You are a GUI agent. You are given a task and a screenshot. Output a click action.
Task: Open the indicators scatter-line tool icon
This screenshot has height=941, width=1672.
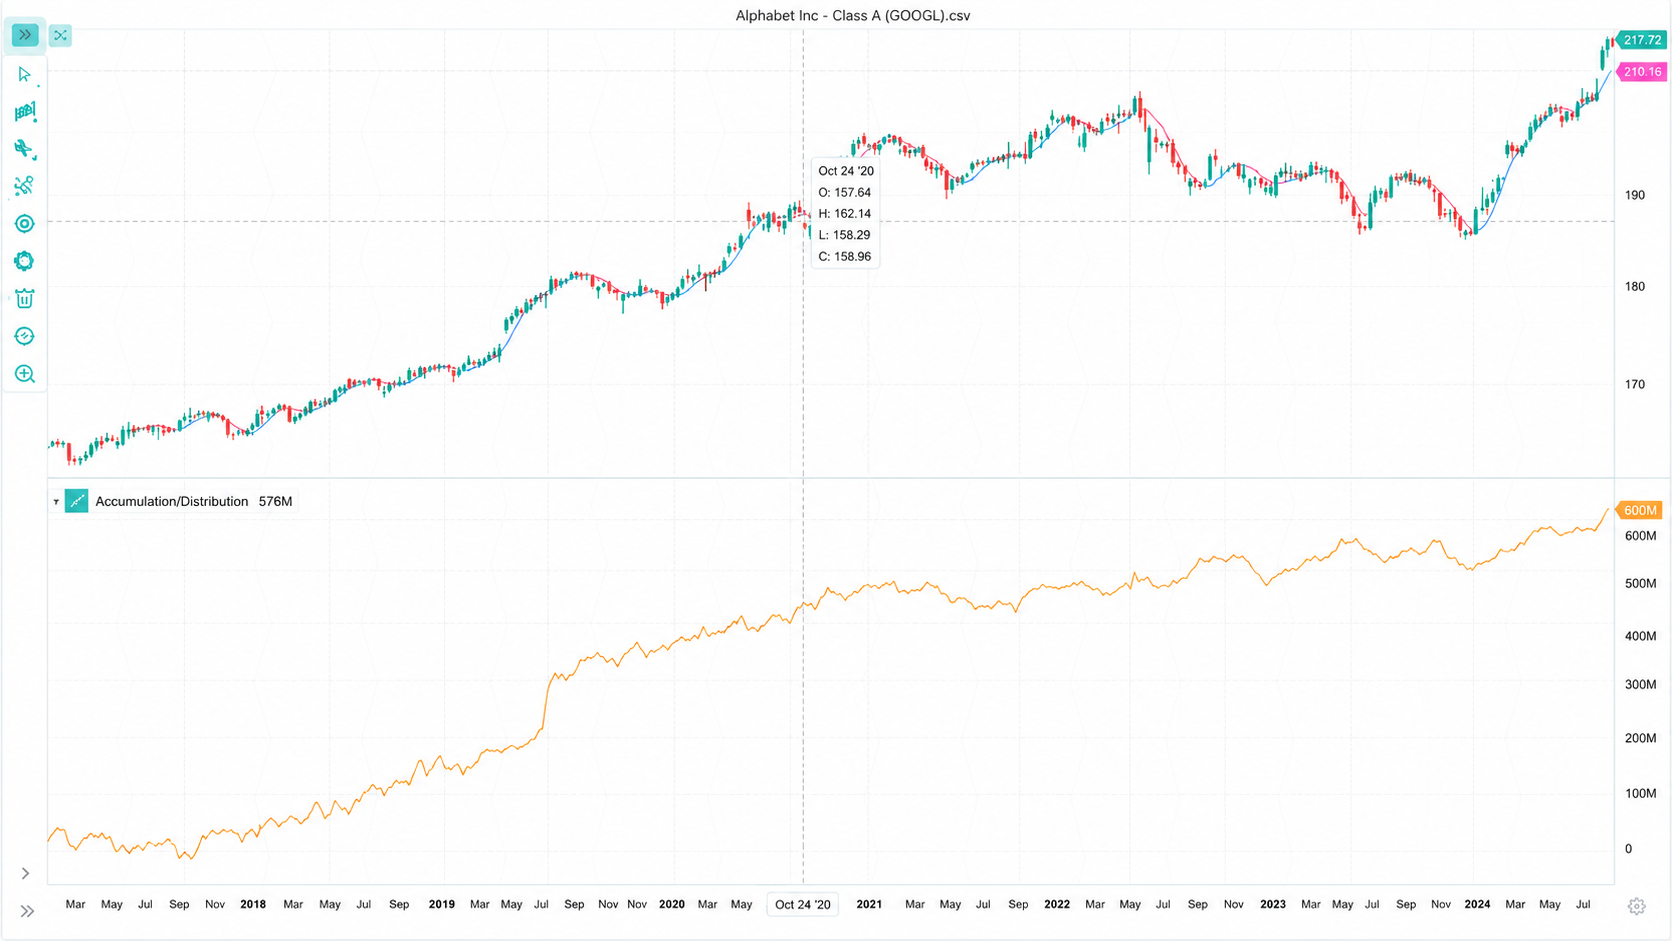pyautogui.click(x=25, y=187)
